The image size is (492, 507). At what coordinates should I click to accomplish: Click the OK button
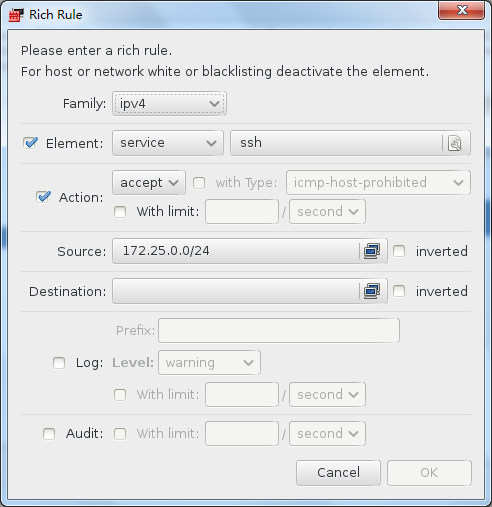pos(429,473)
